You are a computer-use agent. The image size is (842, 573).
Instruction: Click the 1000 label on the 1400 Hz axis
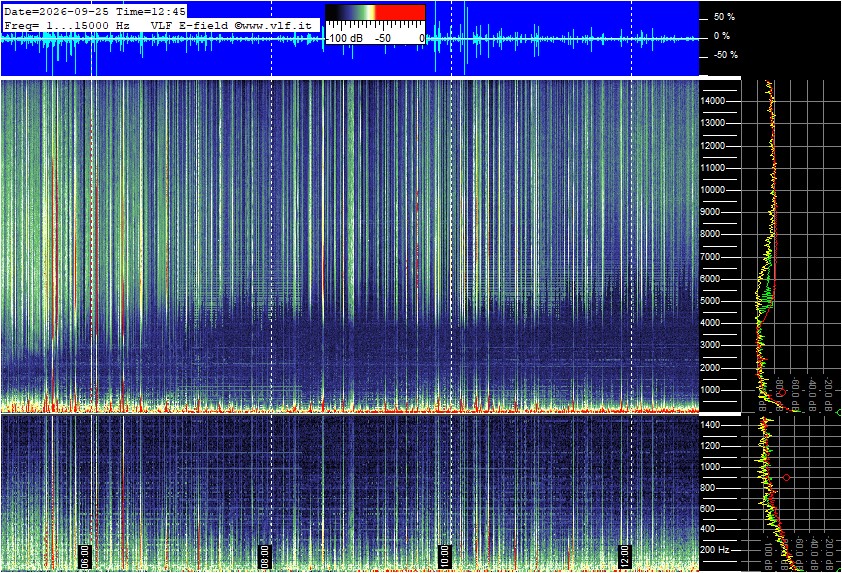[710, 467]
